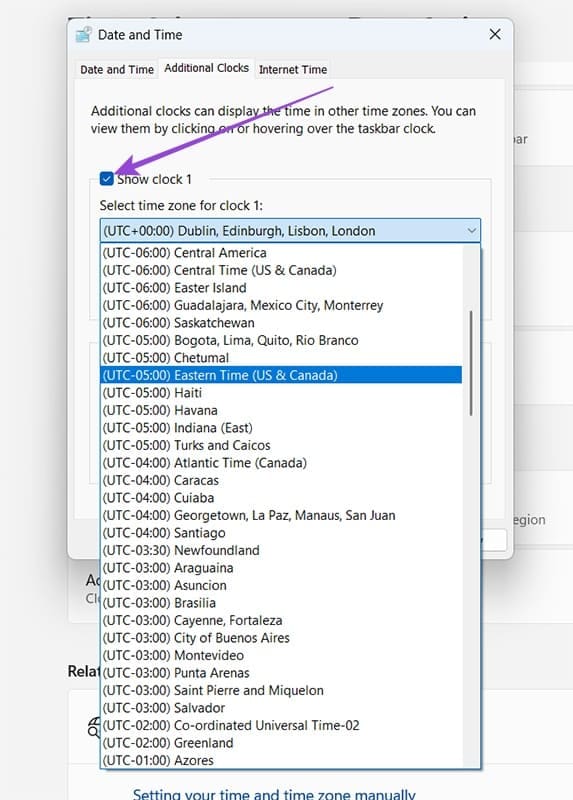The height and width of the screenshot is (800, 573).
Task: Click the Date and Time dialog title icon
Action: 83,35
